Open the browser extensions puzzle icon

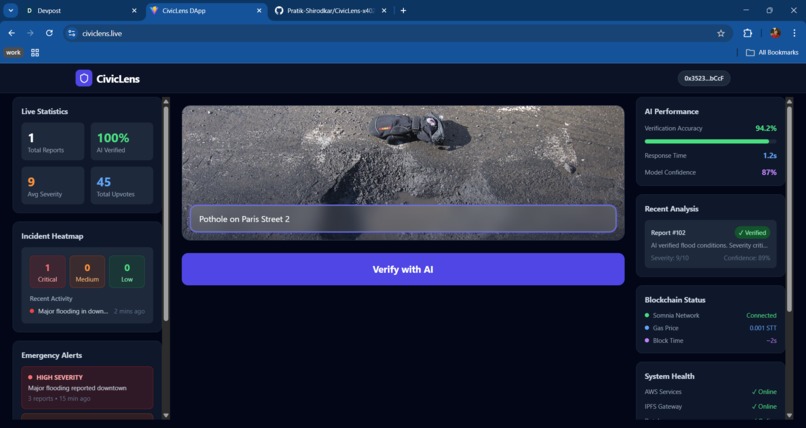click(x=747, y=33)
